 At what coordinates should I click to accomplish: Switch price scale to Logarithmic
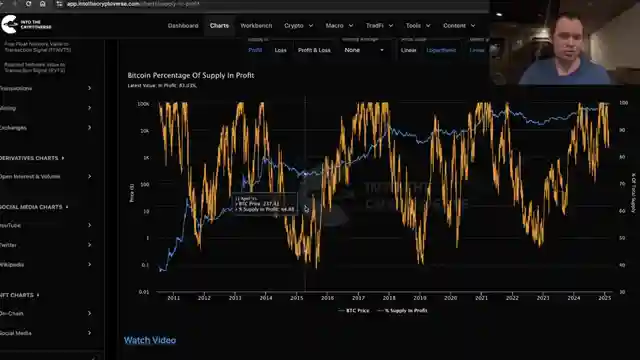pos(441,50)
